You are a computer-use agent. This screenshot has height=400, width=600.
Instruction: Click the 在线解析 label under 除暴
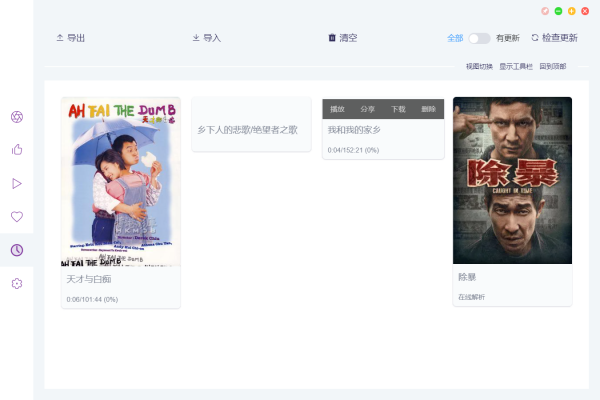471,297
